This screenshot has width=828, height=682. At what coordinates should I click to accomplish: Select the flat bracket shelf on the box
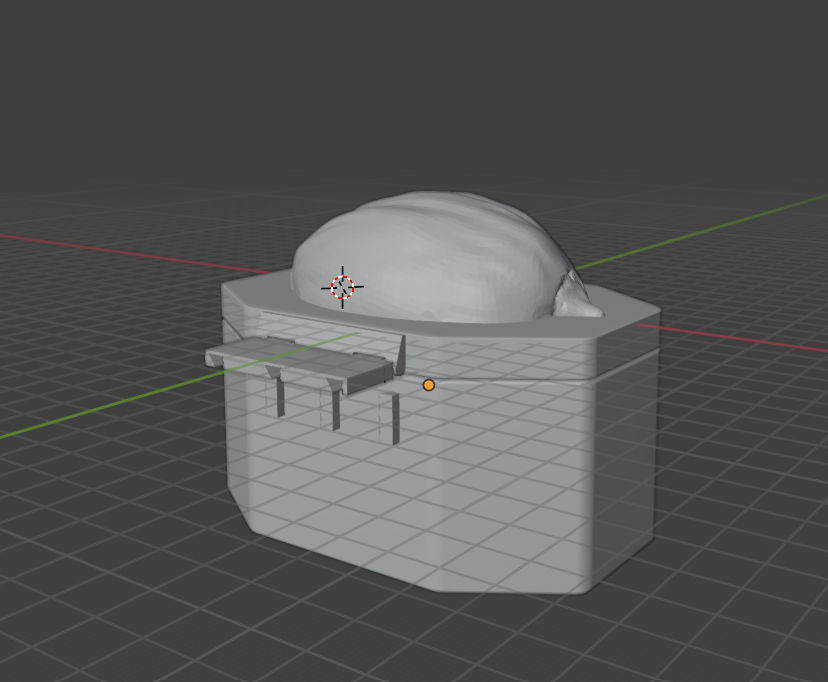click(301, 364)
